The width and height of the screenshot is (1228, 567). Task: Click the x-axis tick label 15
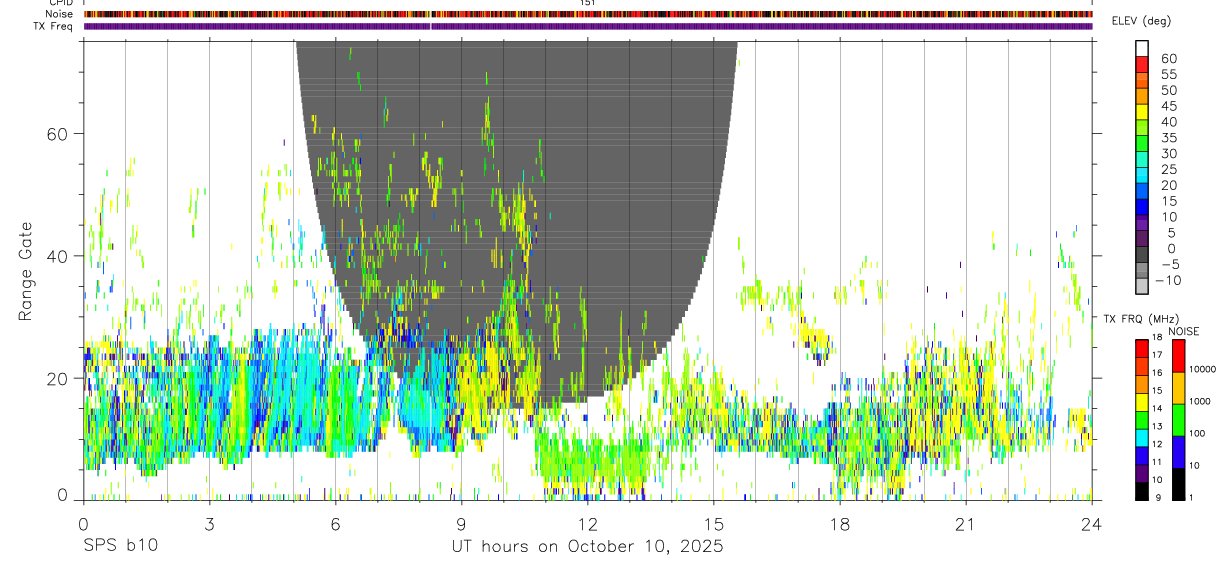[x=713, y=524]
